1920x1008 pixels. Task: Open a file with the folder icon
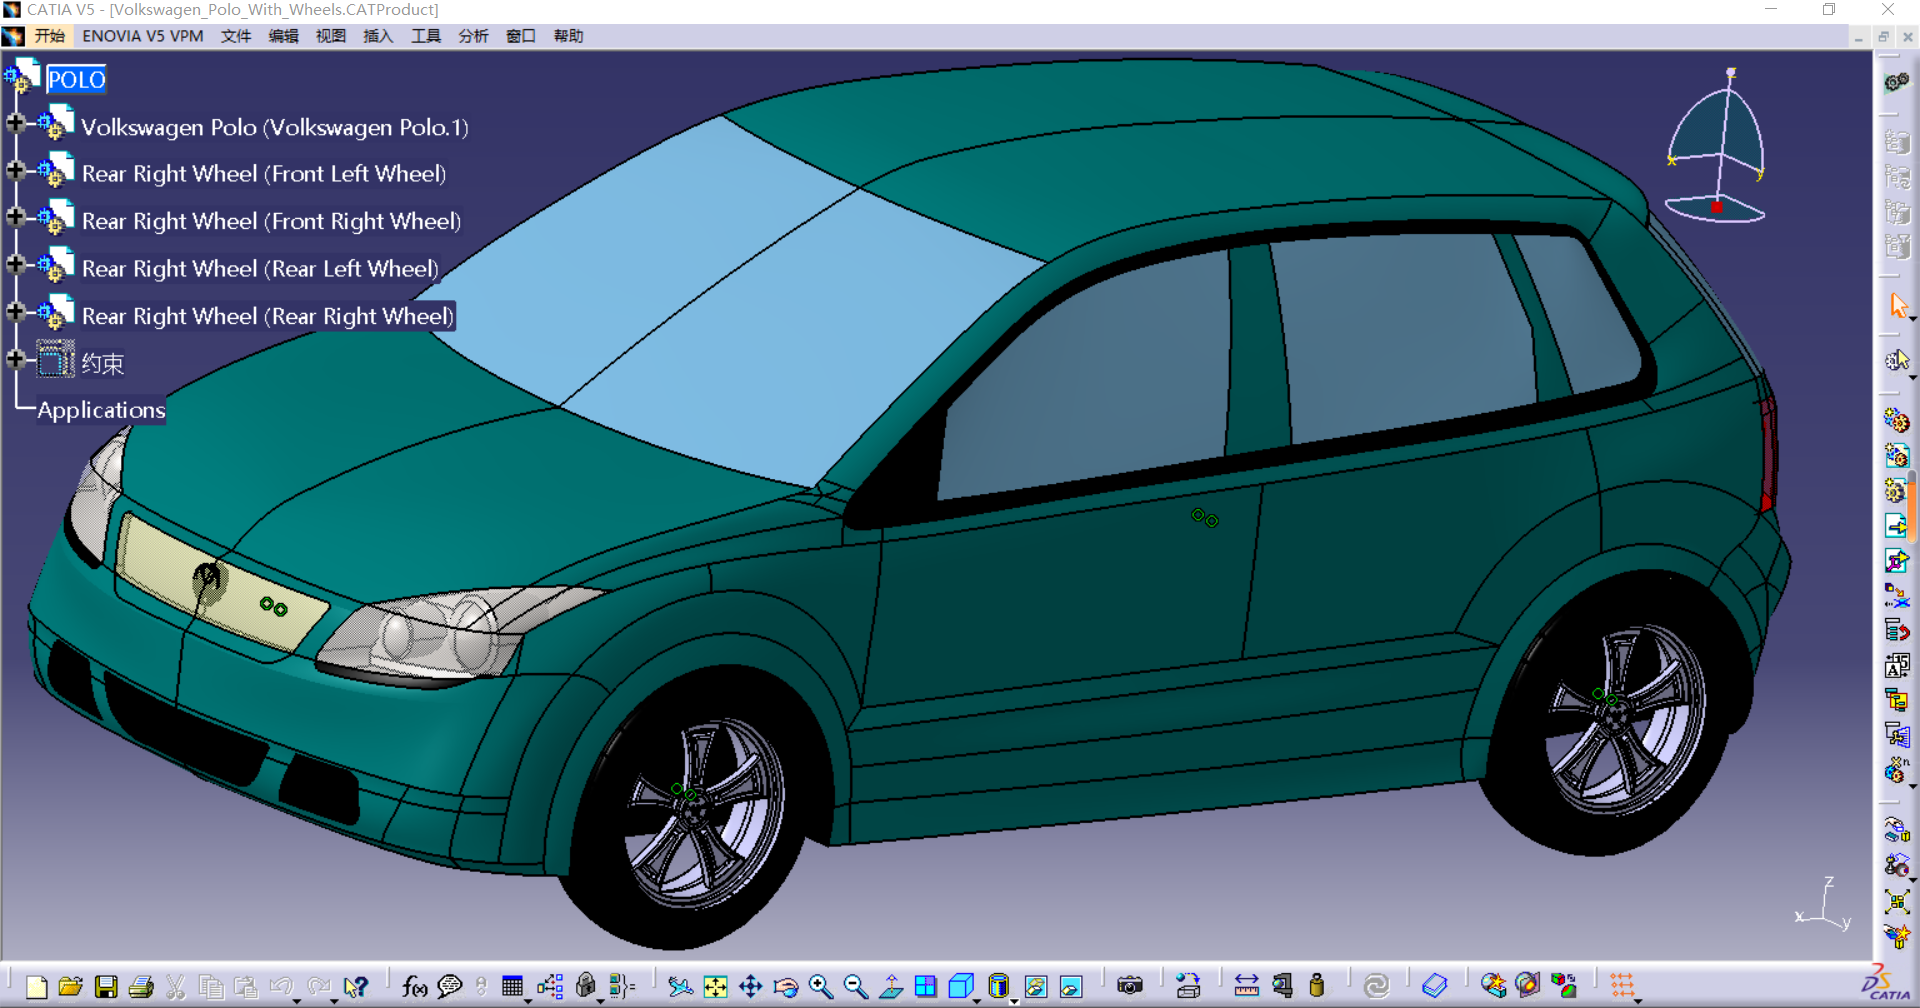(70, 987)
